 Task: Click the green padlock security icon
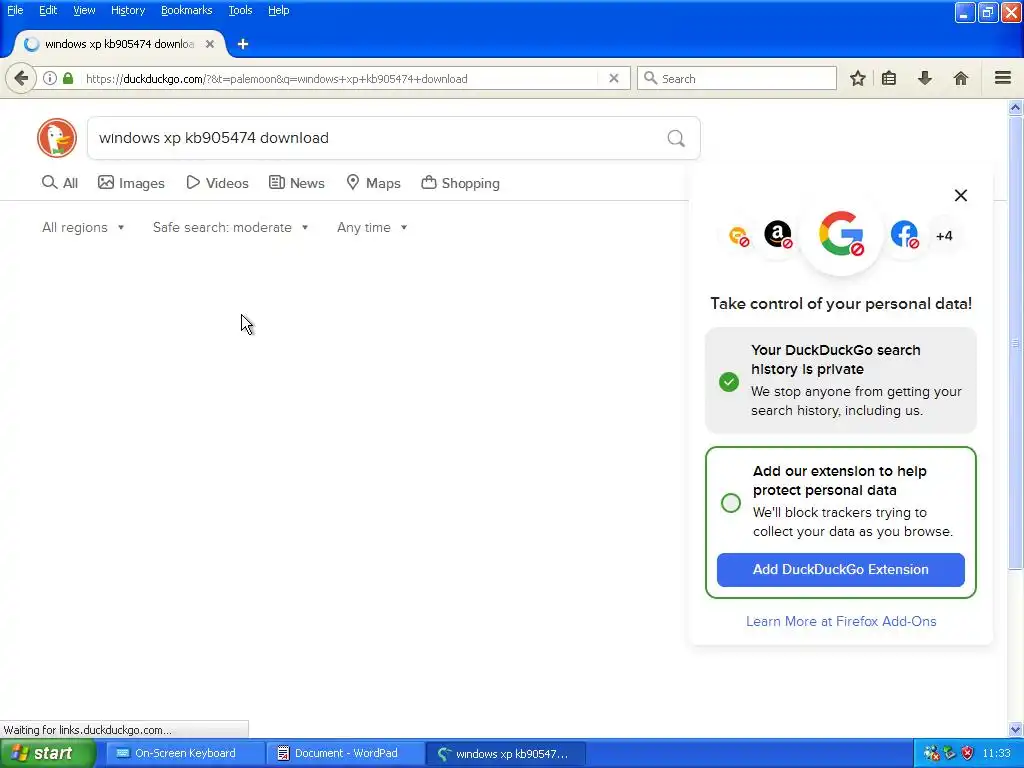pyautogui.click(x=68, y=78)
